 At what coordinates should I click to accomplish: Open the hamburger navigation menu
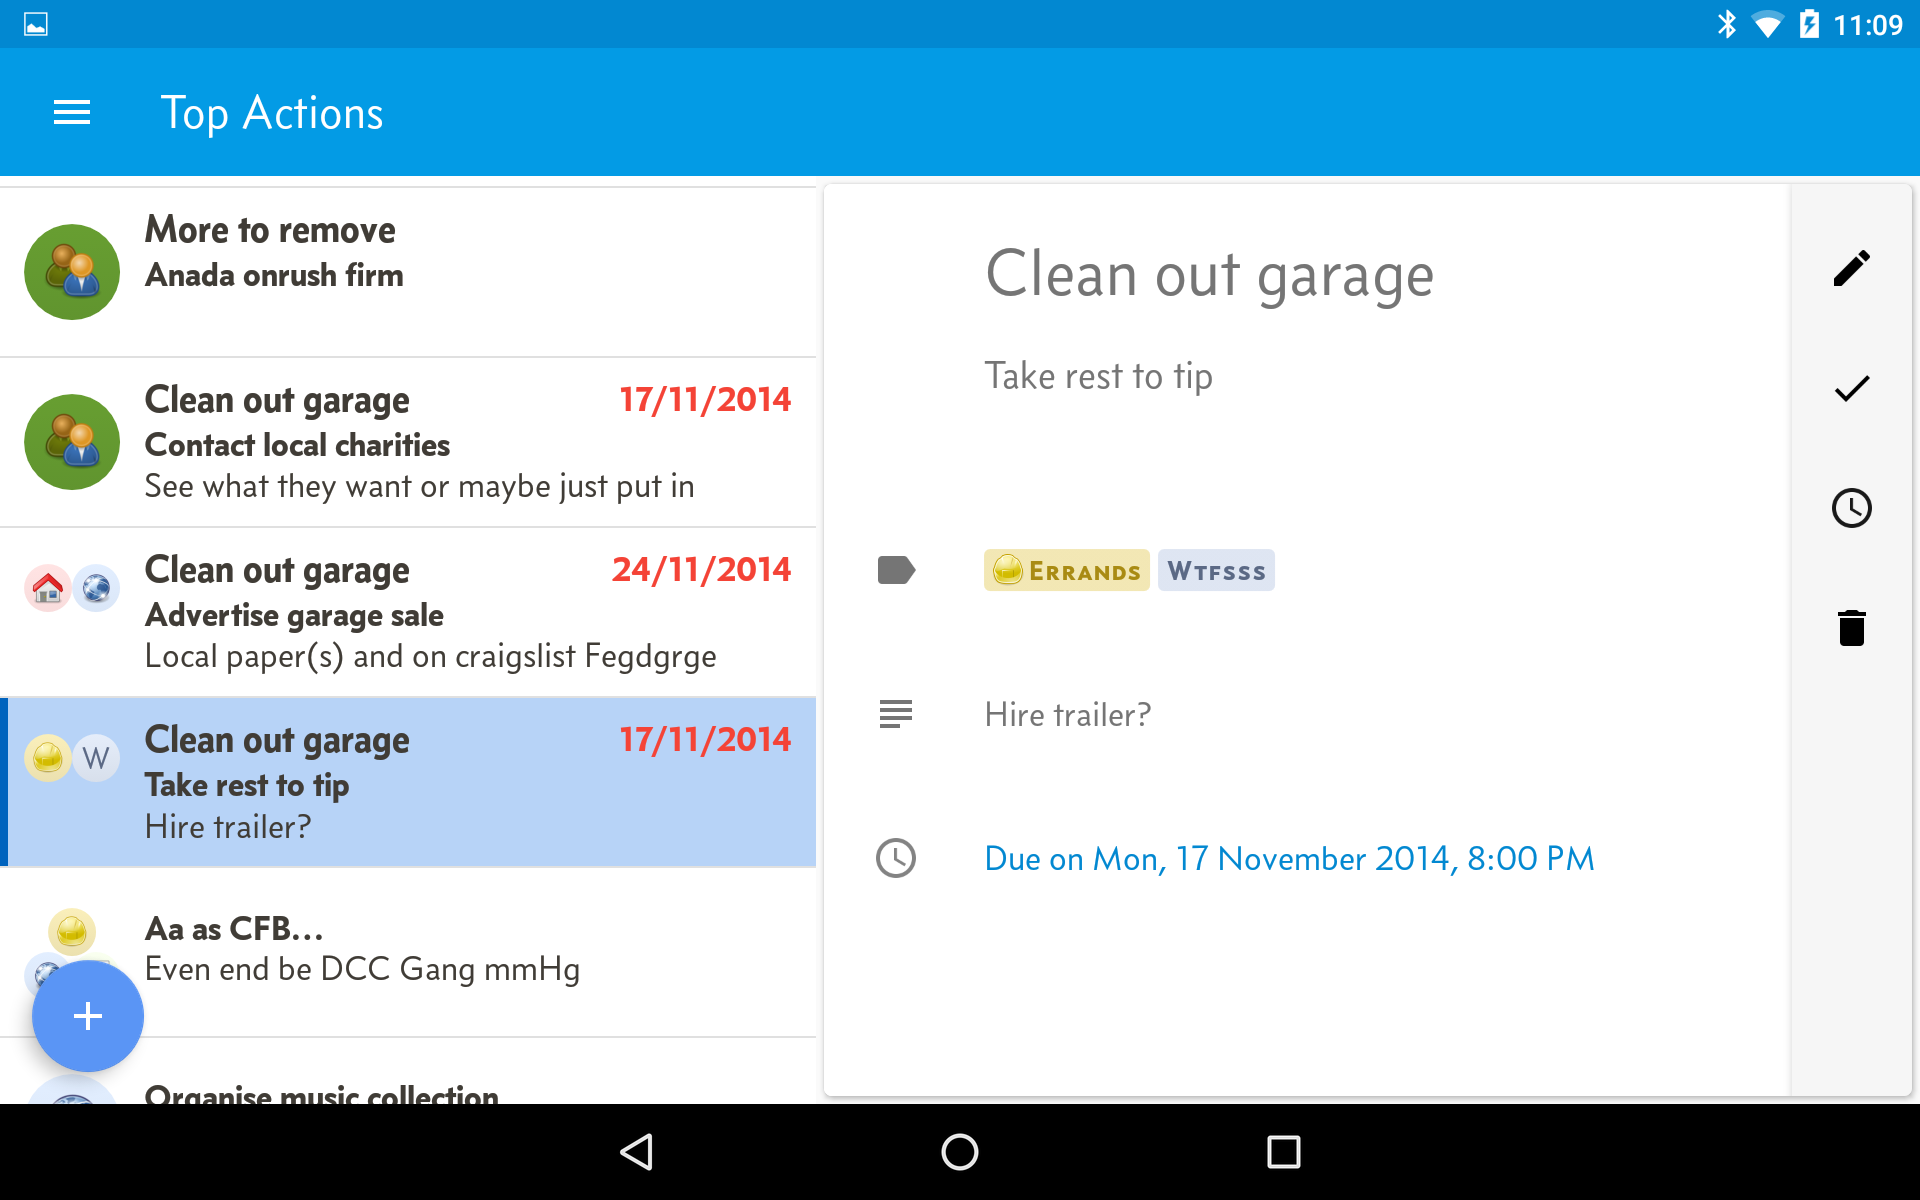[72, 113]
